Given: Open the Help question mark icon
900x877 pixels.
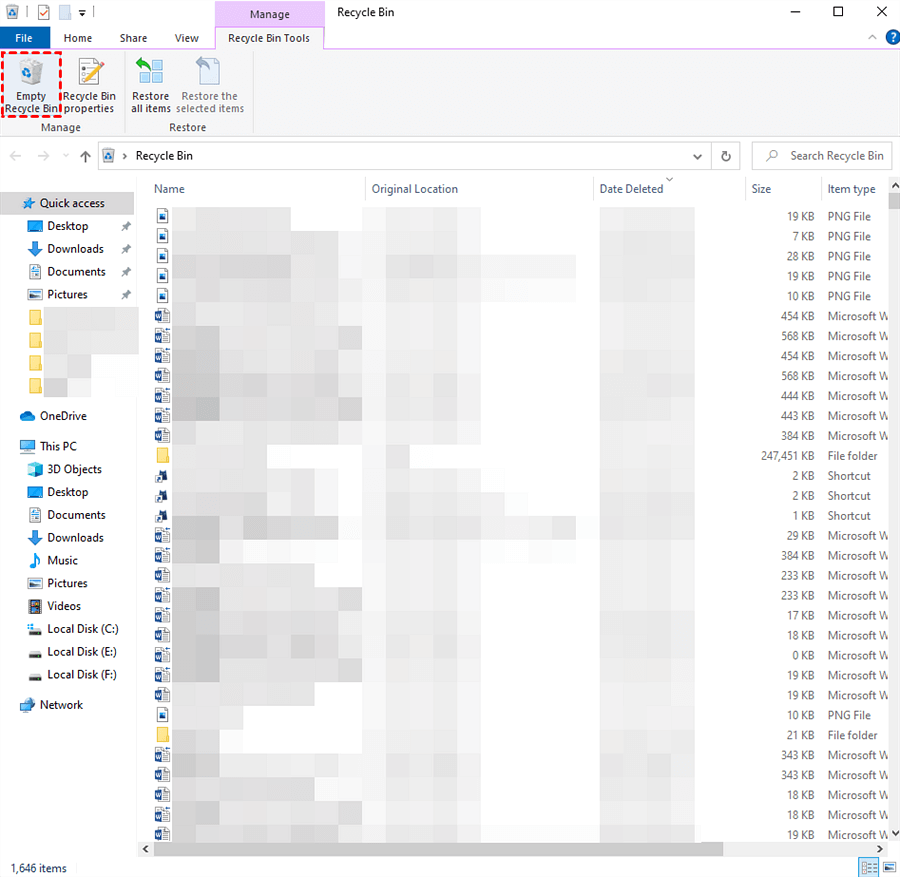Looking at the screenshot, I should (893, 37).
